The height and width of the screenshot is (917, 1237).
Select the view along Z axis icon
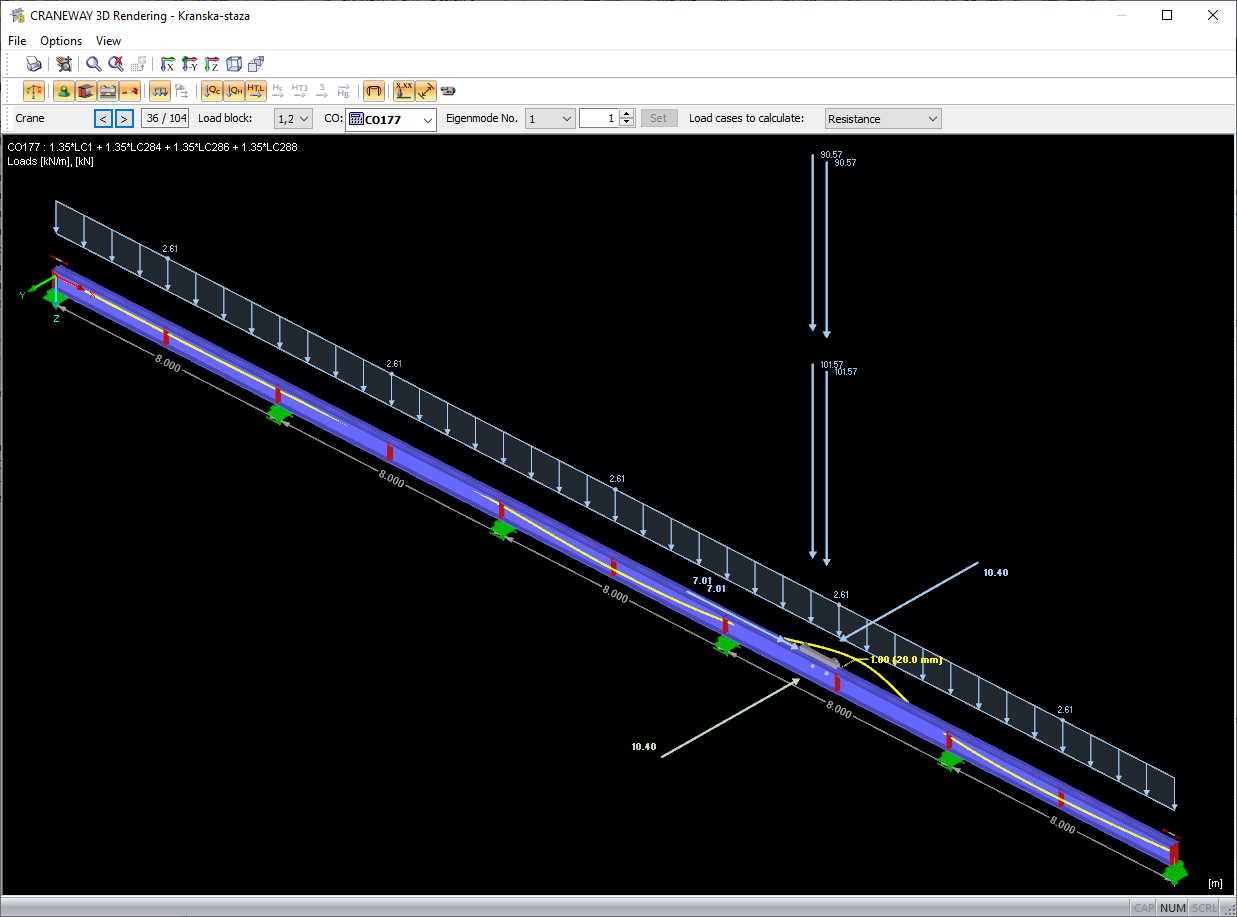click(x=211, y=64)
